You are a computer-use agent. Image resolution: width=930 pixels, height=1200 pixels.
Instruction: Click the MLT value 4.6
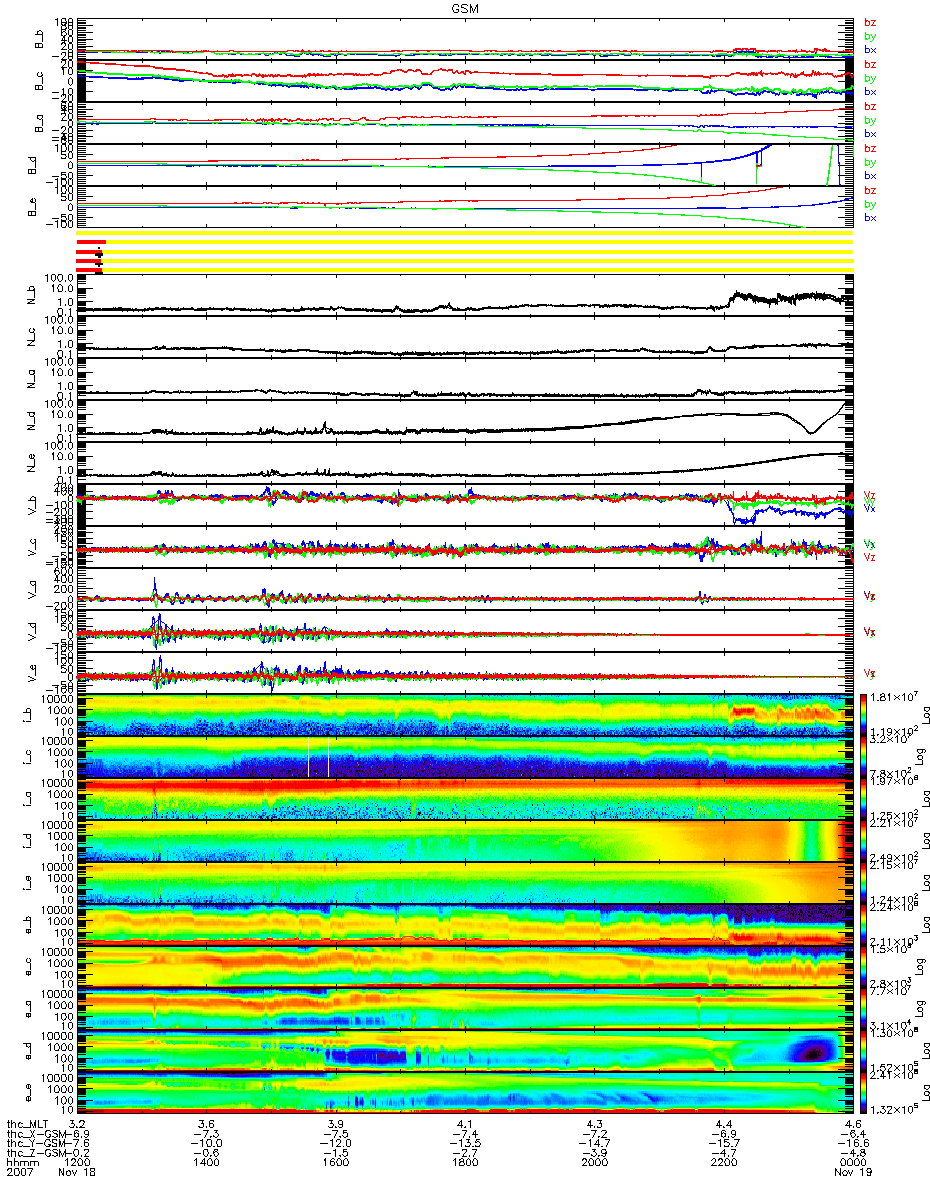[851, 1125]
